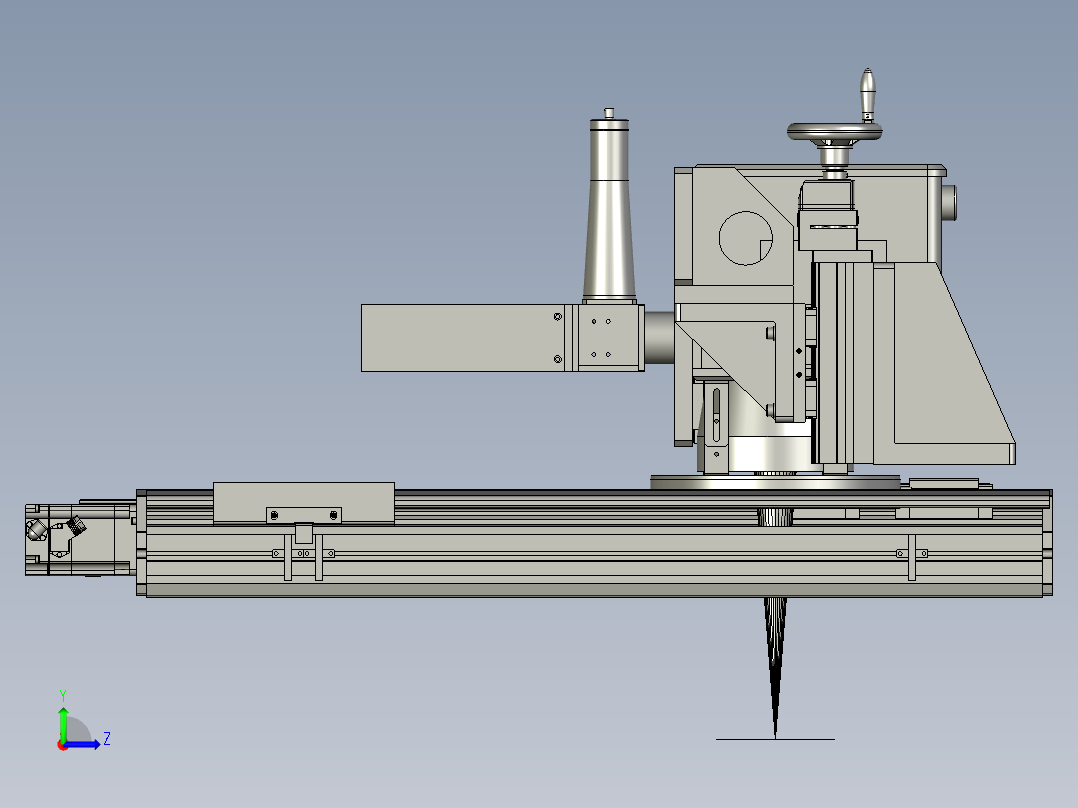
Task: Select the long rectangular horizontal arm block
Action: 463,338
